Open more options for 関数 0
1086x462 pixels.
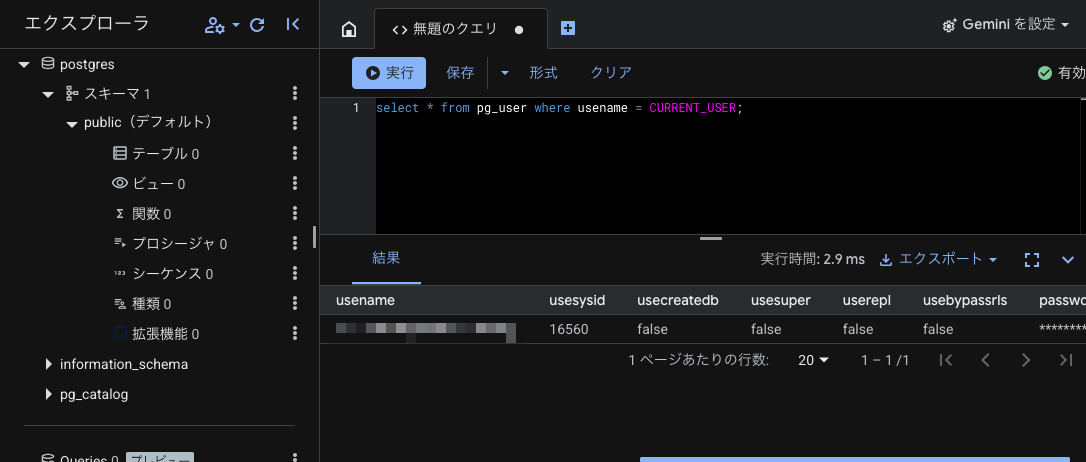[295, 213]
